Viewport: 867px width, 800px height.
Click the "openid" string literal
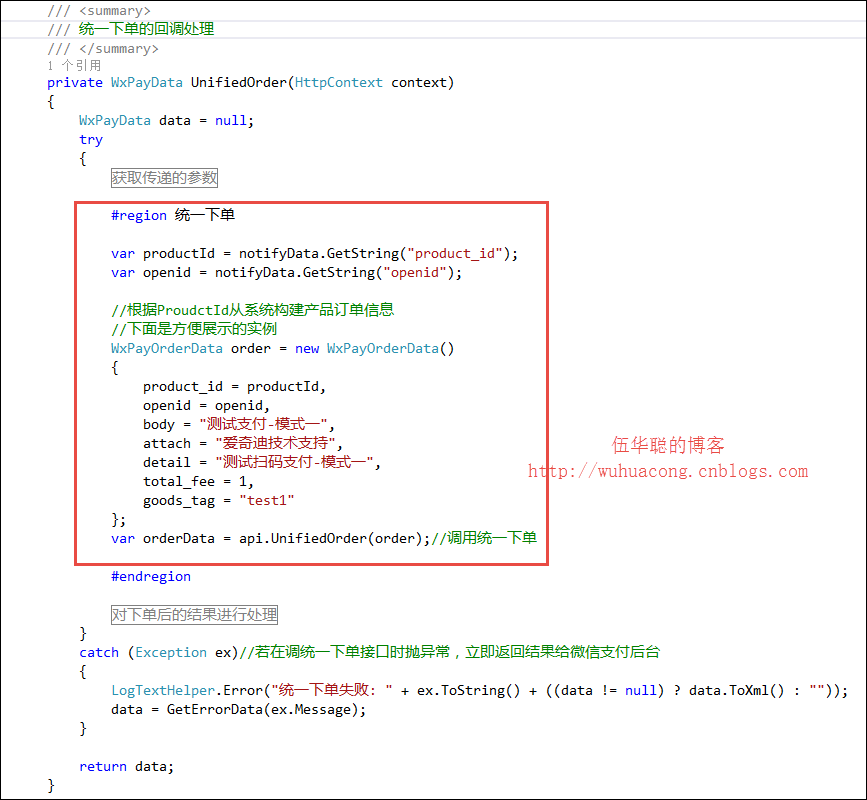tap(415, 273)
